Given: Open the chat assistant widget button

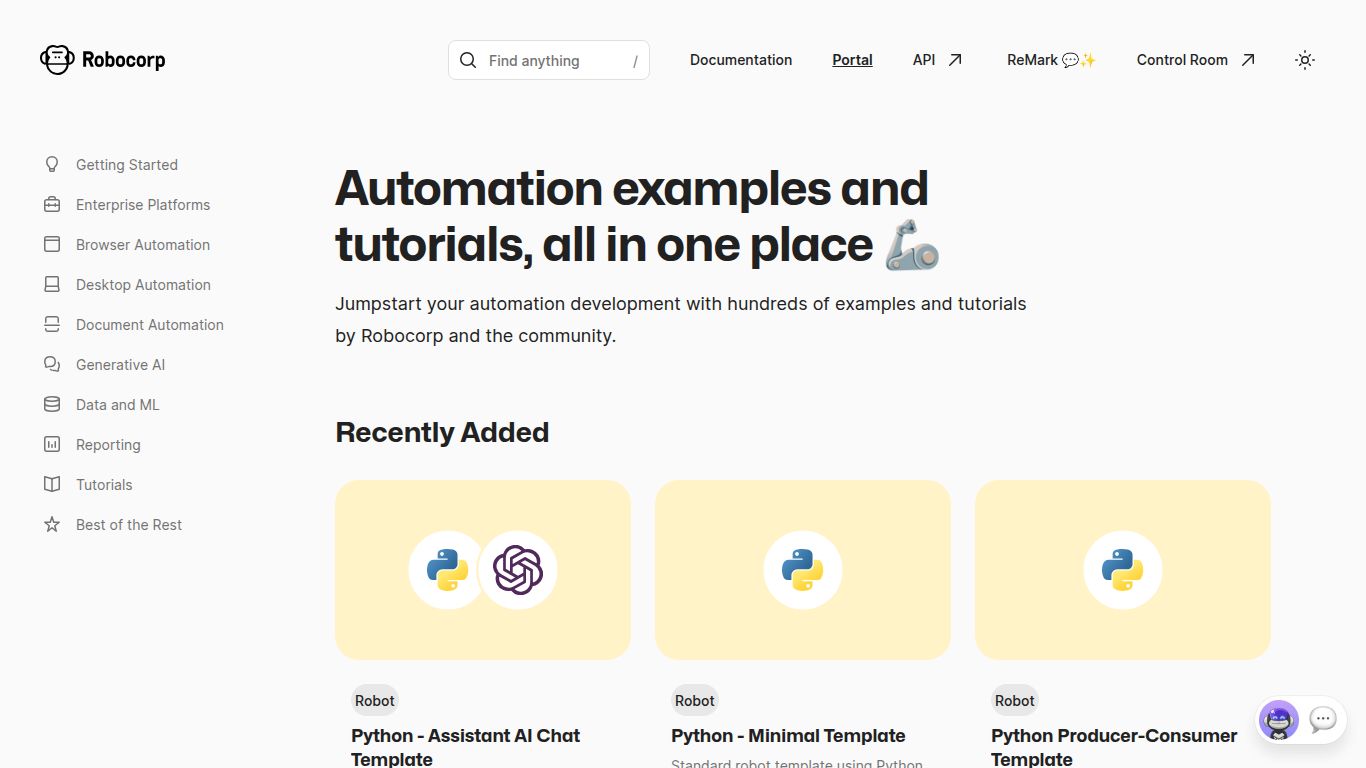Looking at the screenshot, I should (1322, 720).
